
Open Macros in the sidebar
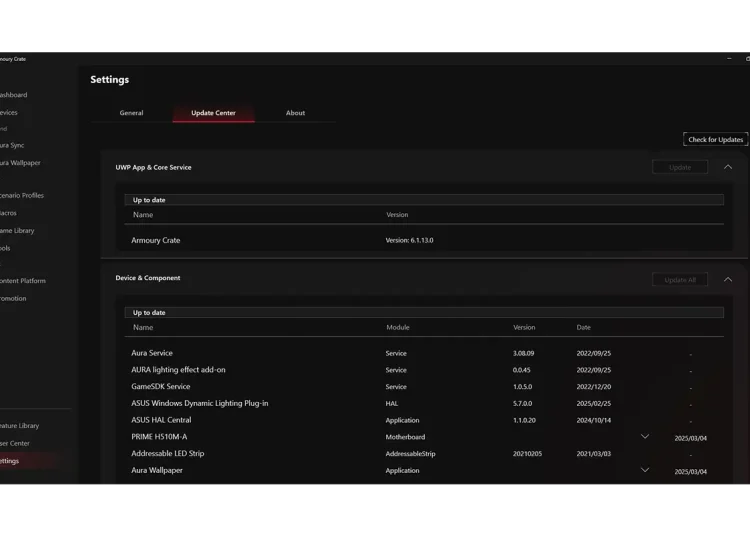[8, 213]
